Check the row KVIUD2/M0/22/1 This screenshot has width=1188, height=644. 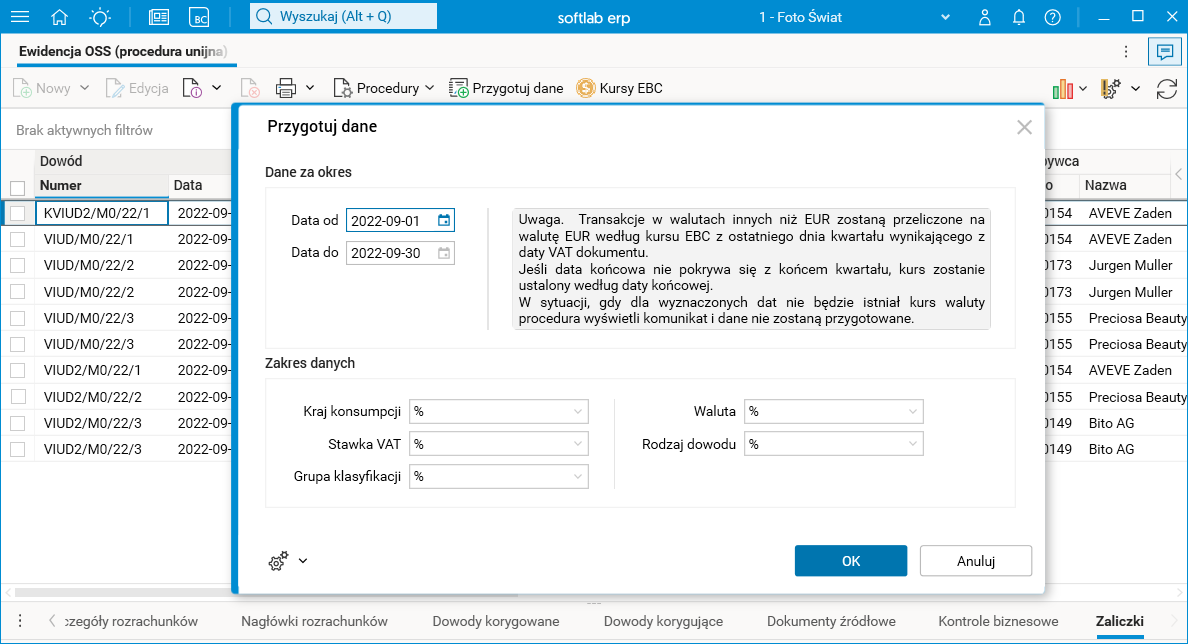pyautogui.click(x=17, y=214)
